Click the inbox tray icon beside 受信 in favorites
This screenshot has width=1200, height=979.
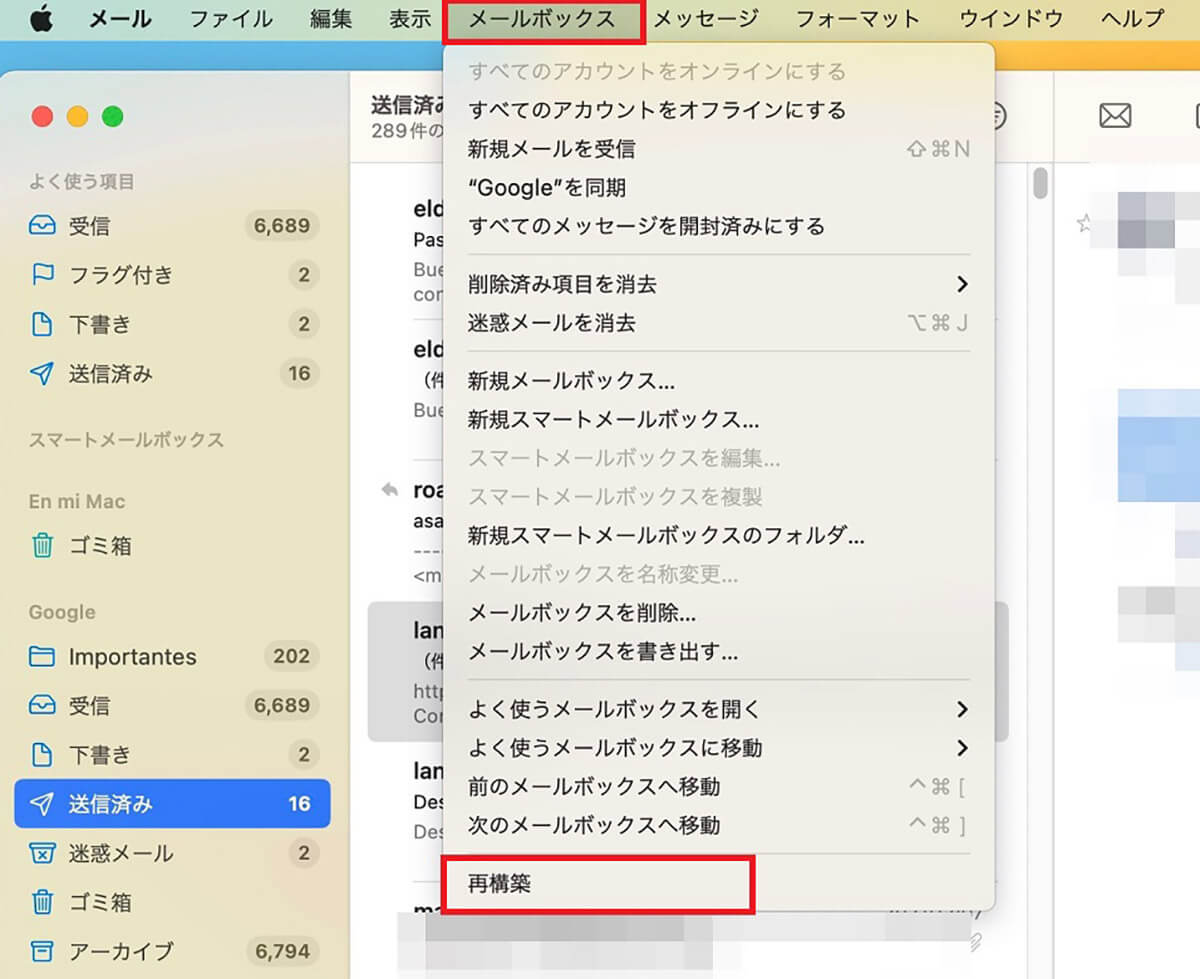[x=42, y=226]
